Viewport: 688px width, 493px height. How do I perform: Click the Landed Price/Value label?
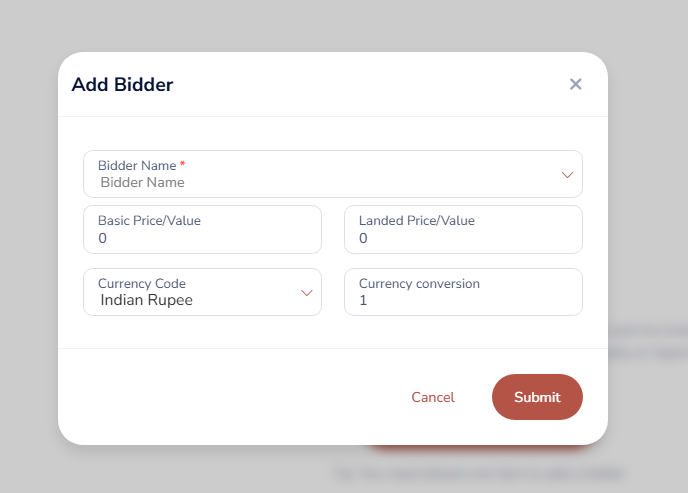[x=416, y=220]
